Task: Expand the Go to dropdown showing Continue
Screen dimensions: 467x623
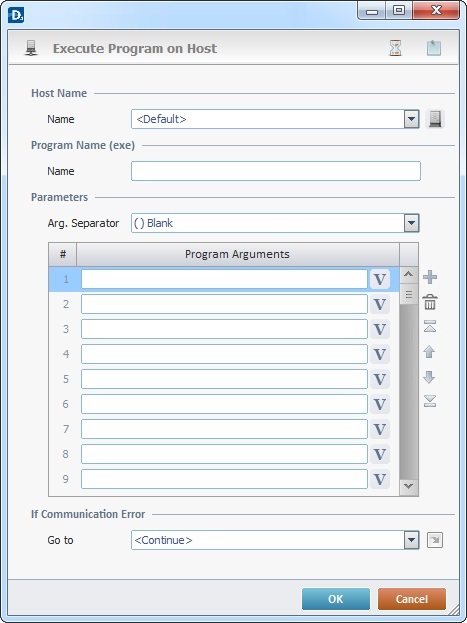Action: click(411, 540)
